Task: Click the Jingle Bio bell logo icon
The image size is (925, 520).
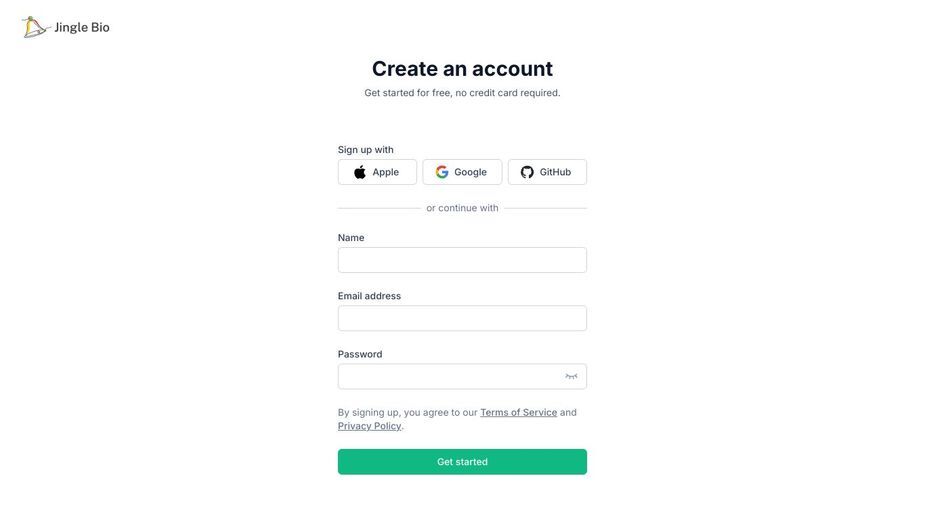Action: [x=34, y=27]
